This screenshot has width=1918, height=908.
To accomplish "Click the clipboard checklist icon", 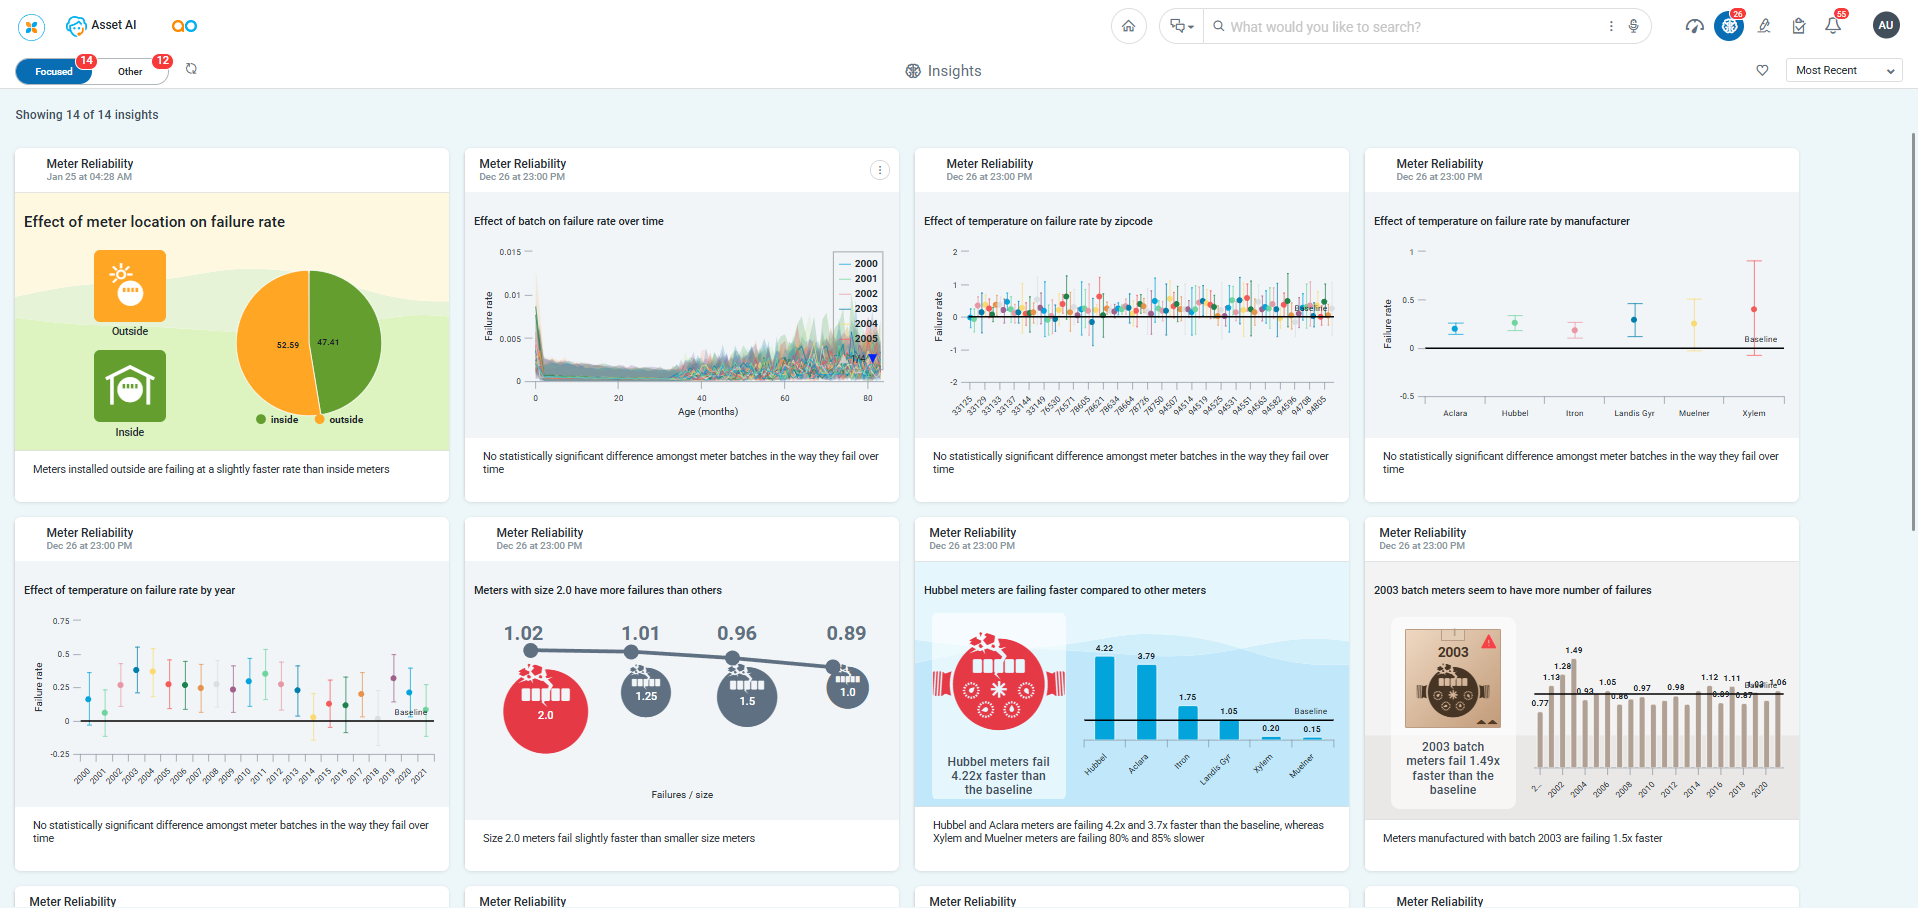I will coord(1798,26).
